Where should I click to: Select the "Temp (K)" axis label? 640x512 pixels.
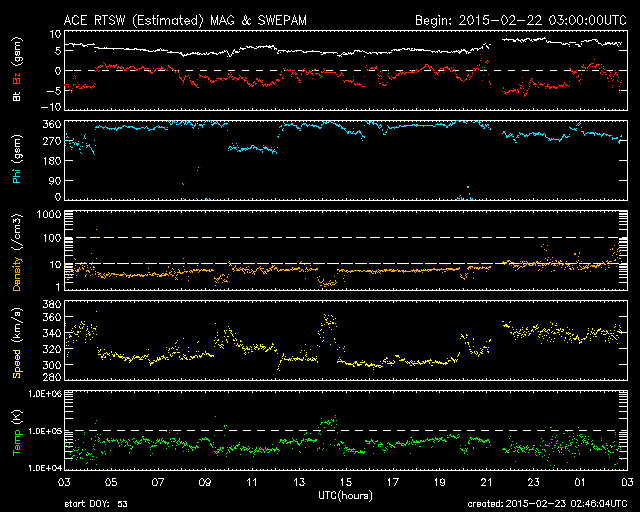[x=17, y=433]
